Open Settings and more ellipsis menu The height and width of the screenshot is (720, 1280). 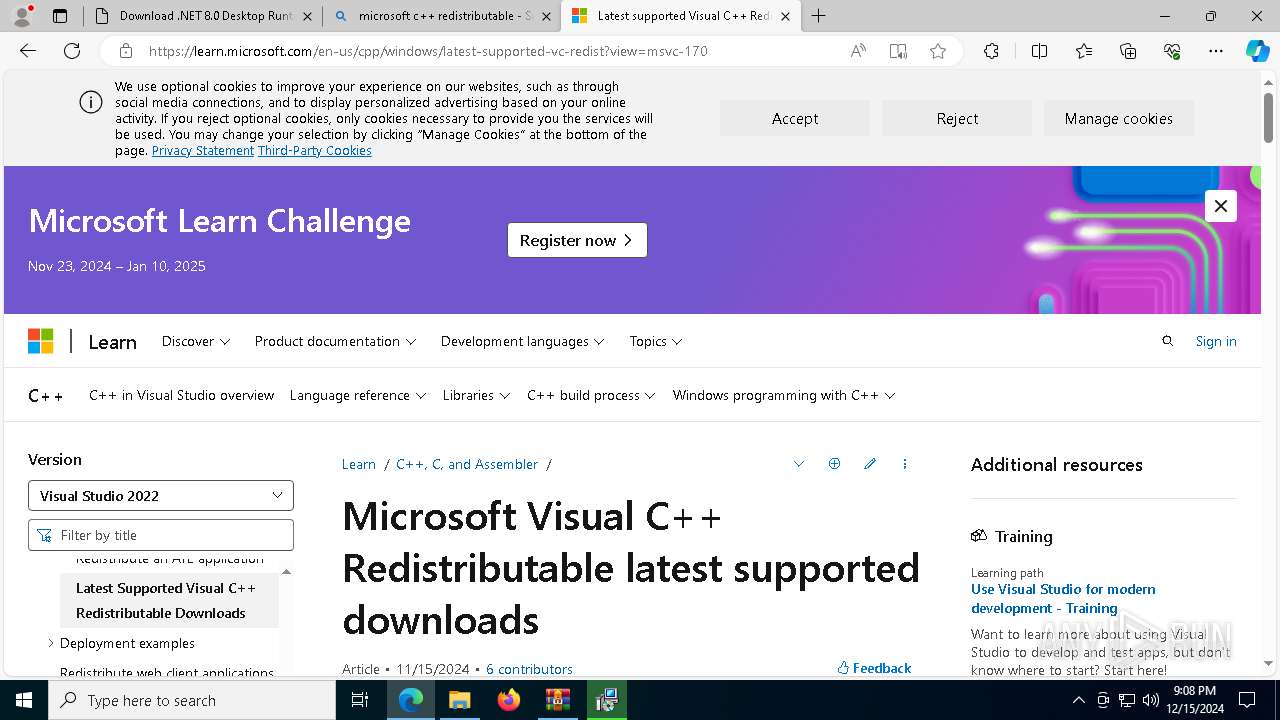pyautogui.click(x=1216, y=51)
